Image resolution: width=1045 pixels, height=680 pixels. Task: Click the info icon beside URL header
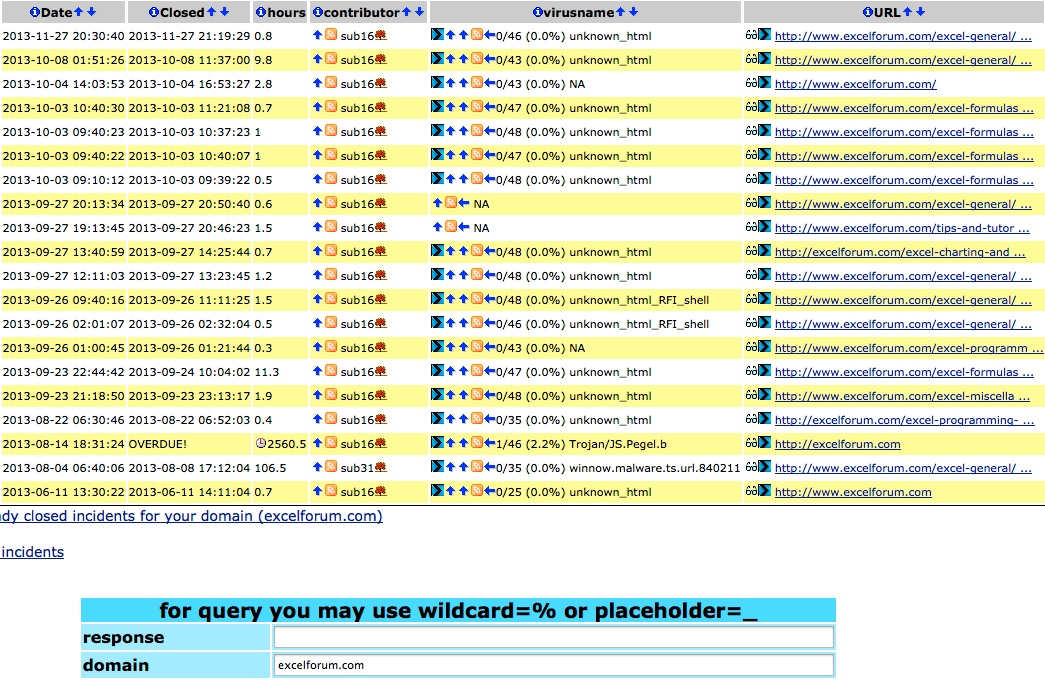point(868,12)
